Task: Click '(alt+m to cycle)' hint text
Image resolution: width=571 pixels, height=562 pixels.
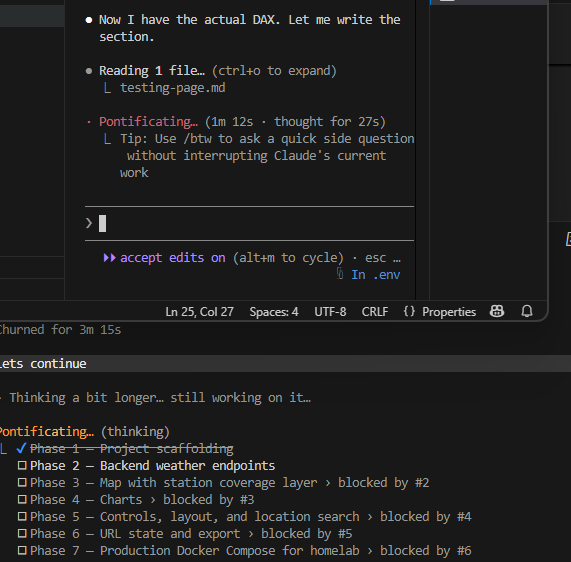Action: (288, 258)
